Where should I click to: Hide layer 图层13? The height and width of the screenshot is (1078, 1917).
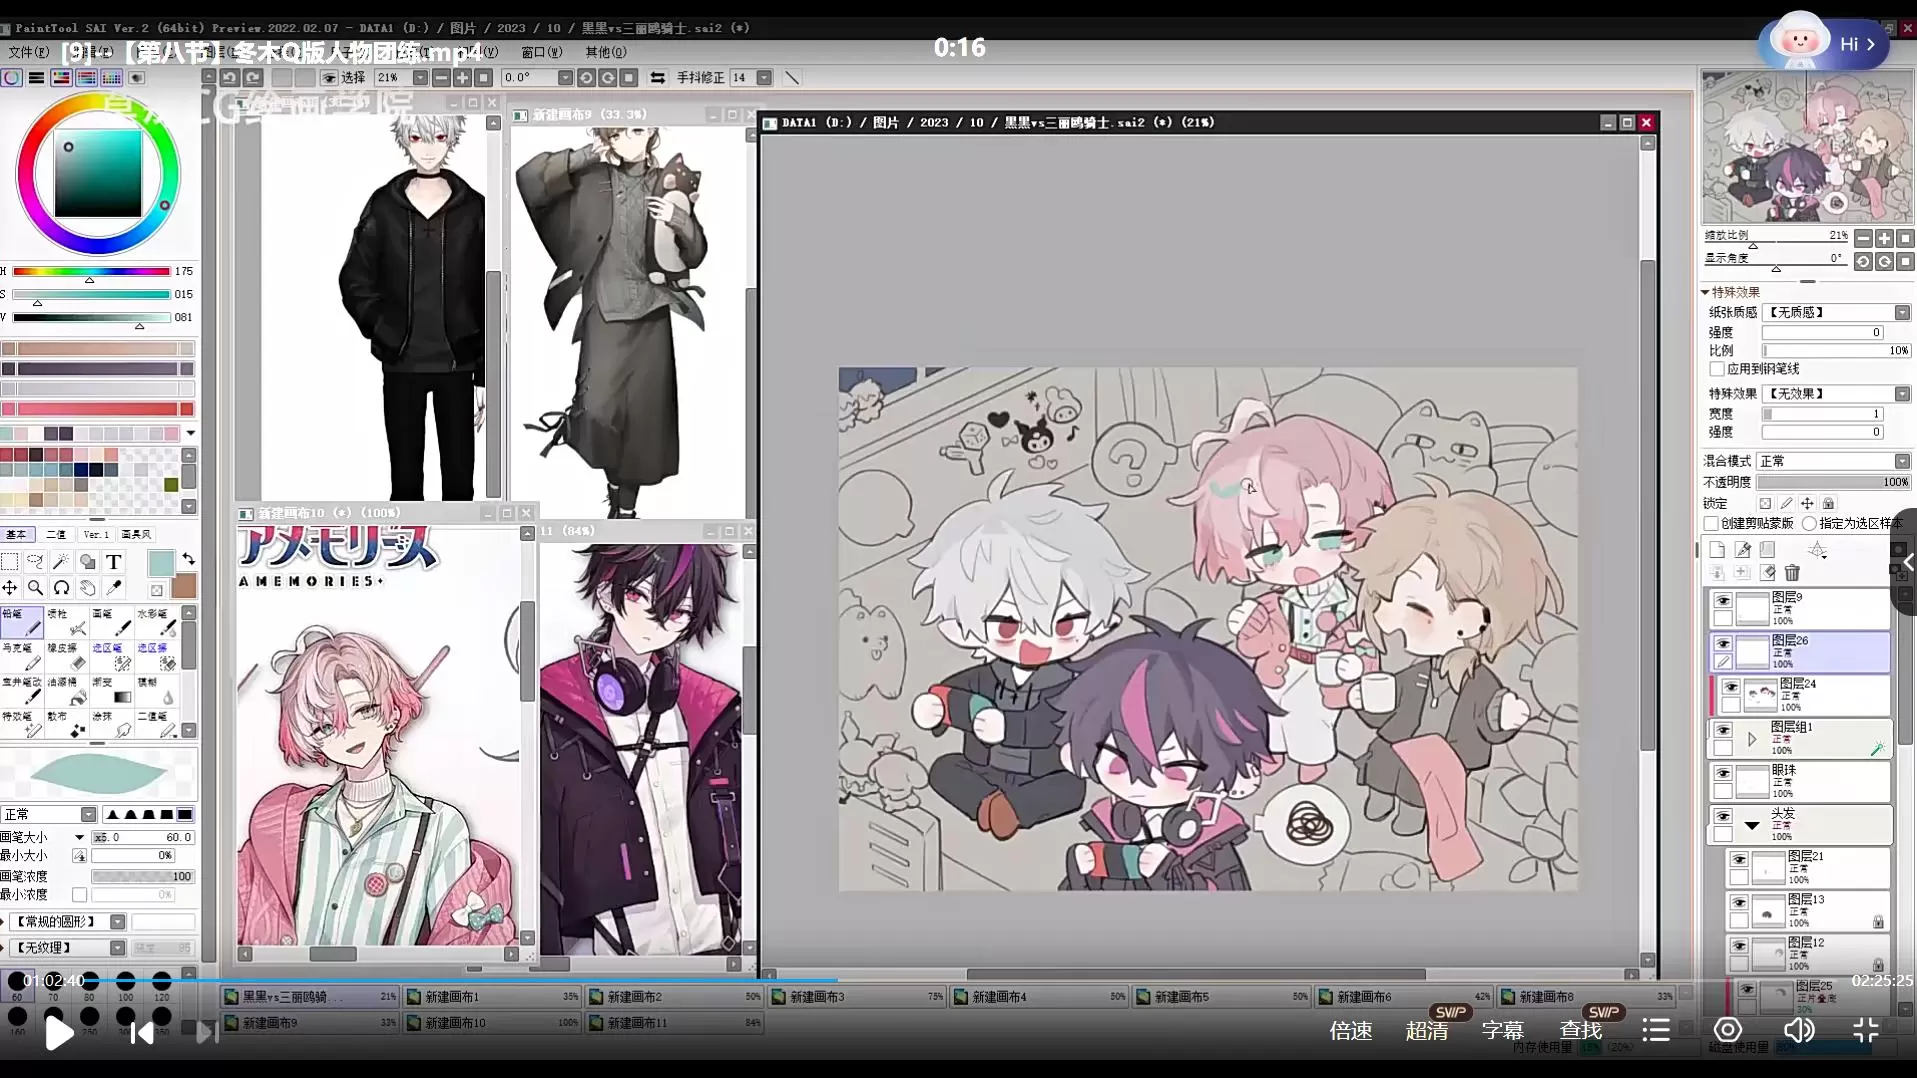pos(1739,903)
